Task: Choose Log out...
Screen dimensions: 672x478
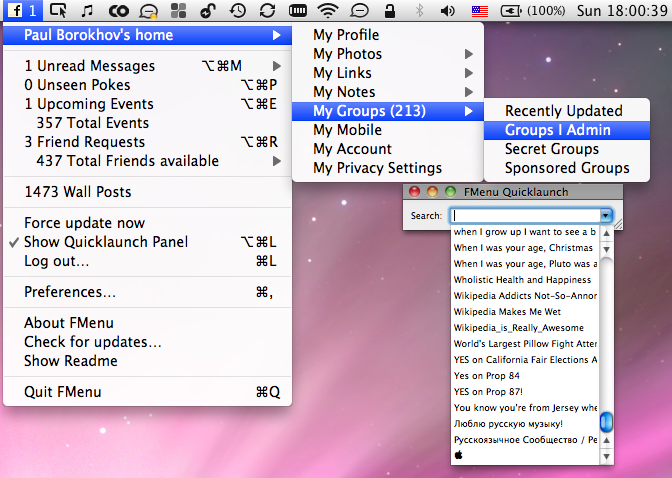Action: pos(147,261)
